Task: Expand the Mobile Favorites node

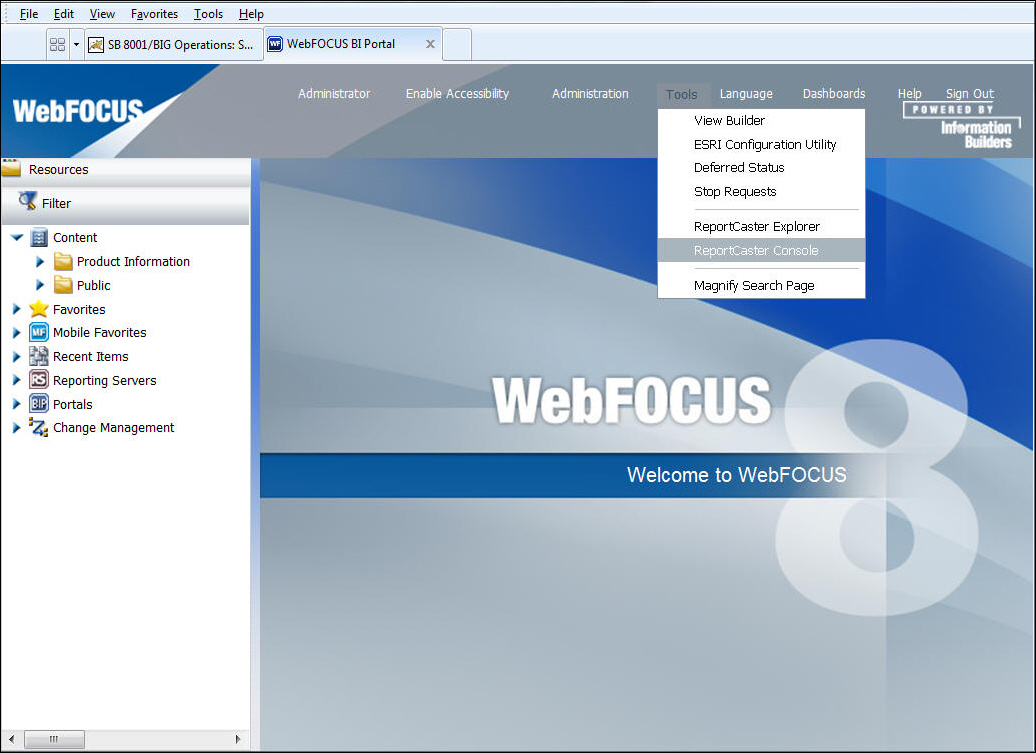Action: coord(17,333)
